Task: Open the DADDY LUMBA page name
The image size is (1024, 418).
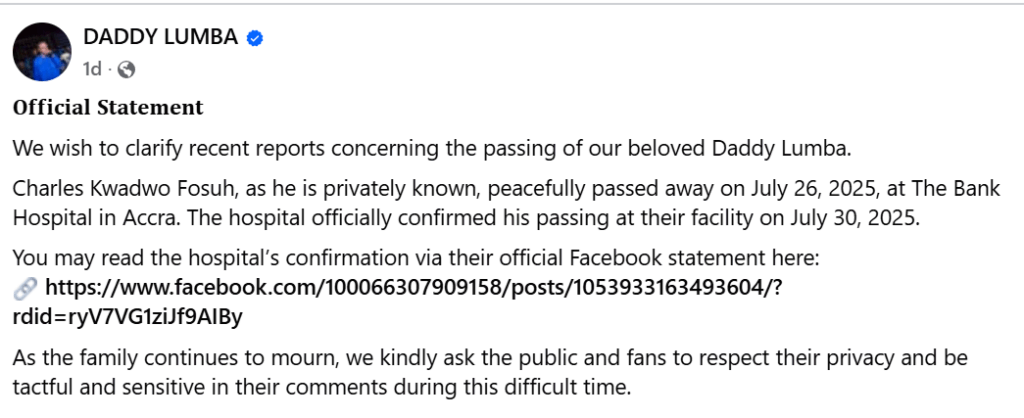Action: point(161,38)
